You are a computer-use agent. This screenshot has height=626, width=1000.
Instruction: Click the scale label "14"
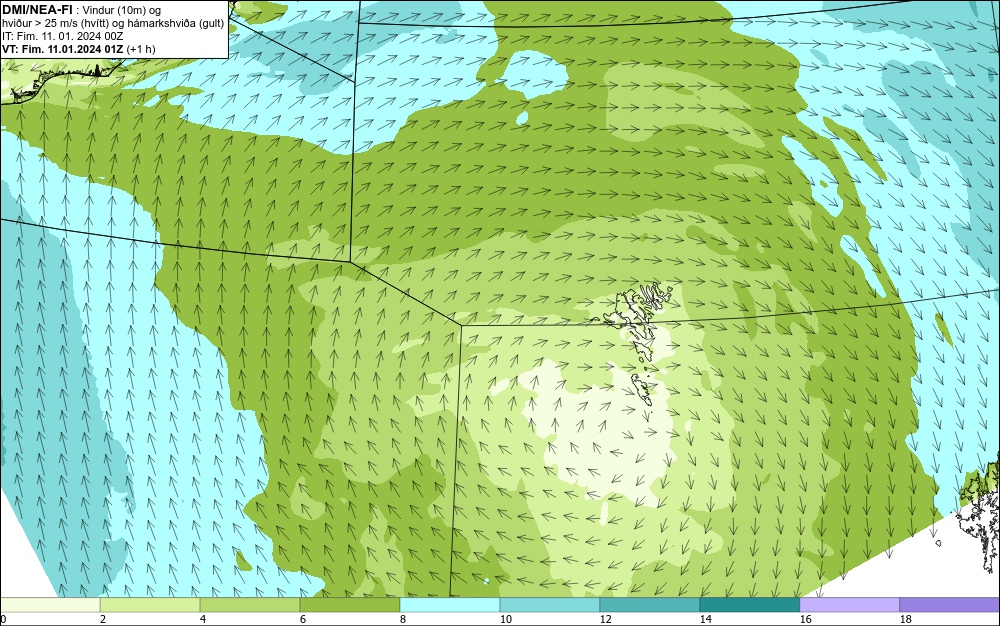tap(705, 619)
